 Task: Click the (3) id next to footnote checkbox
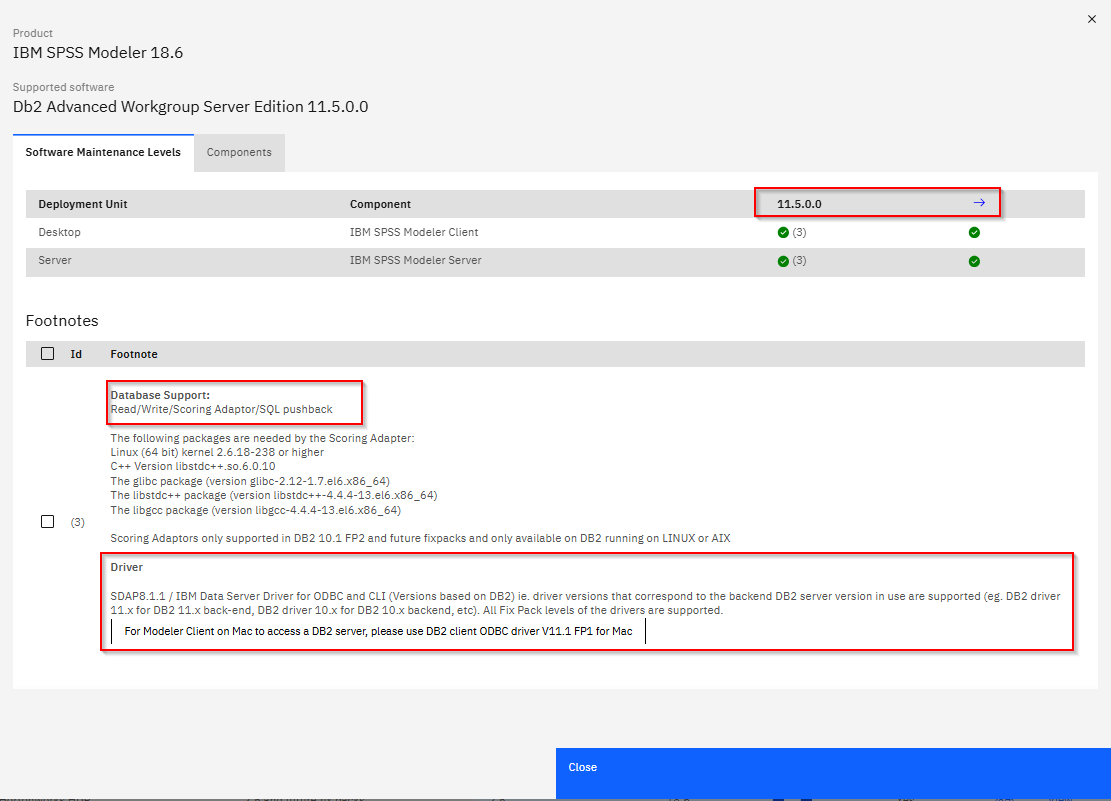point(77,522)
